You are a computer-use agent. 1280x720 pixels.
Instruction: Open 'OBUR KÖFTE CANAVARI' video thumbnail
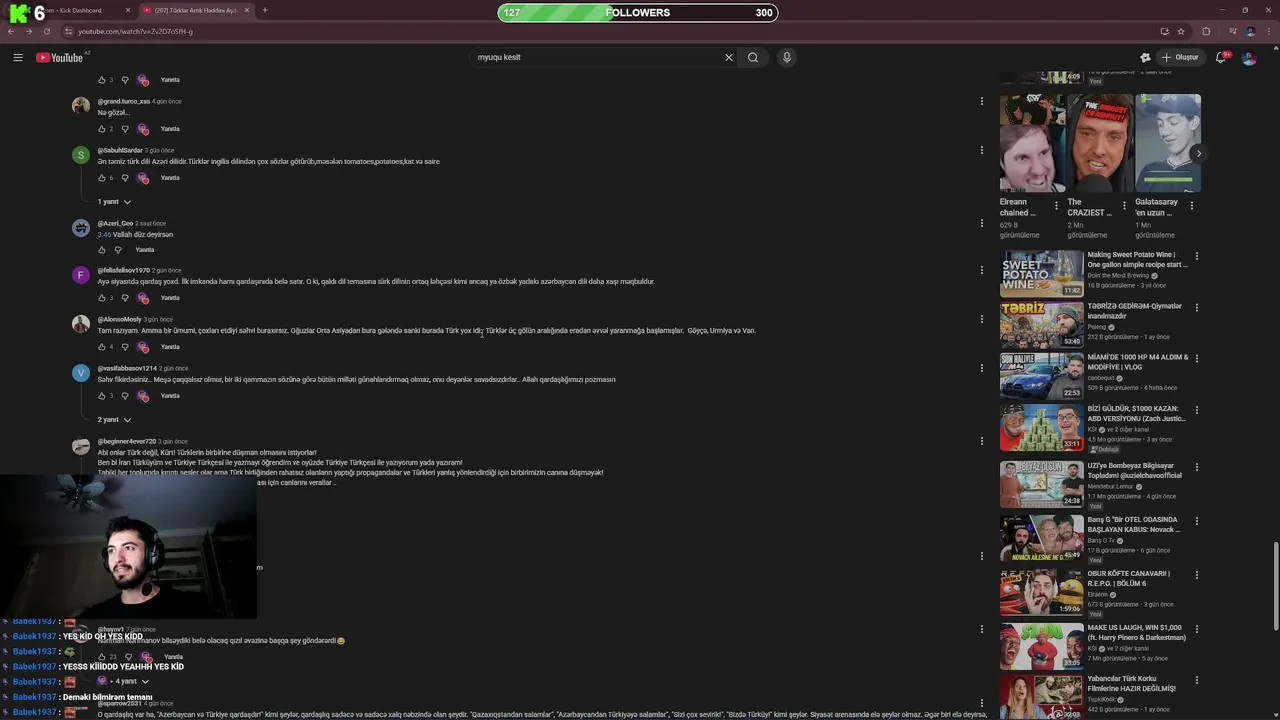1042,592
